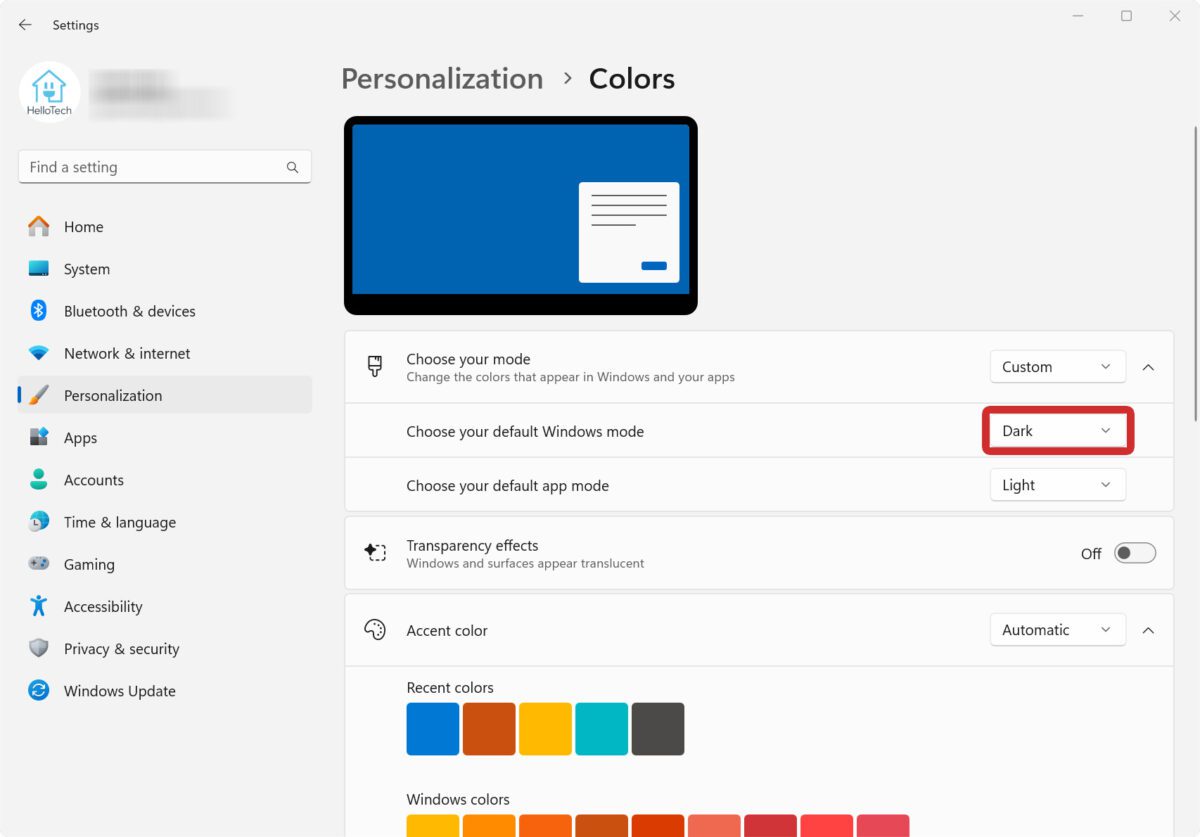Click the back arrow in title bar
The width and height of the screenshot is (1200, 837).
tap(25, 25)
